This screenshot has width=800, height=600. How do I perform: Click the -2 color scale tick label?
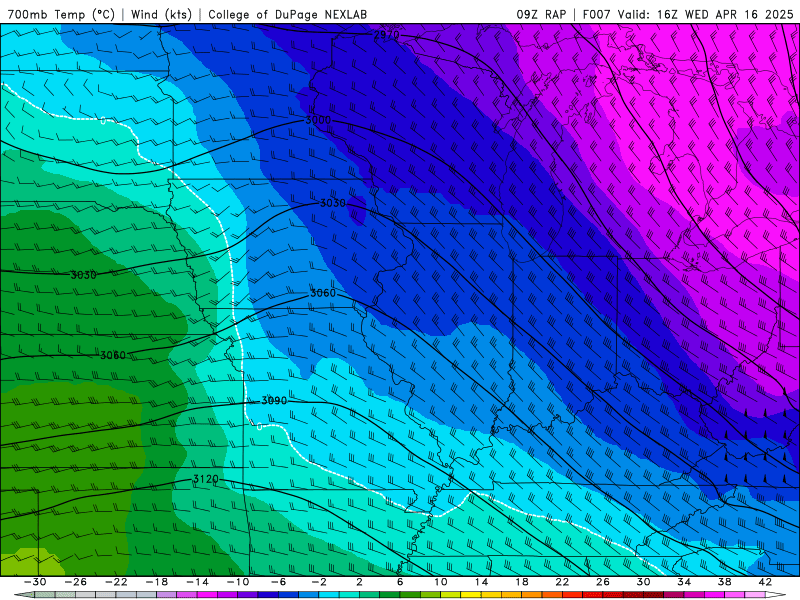click(x=319, y=582)
